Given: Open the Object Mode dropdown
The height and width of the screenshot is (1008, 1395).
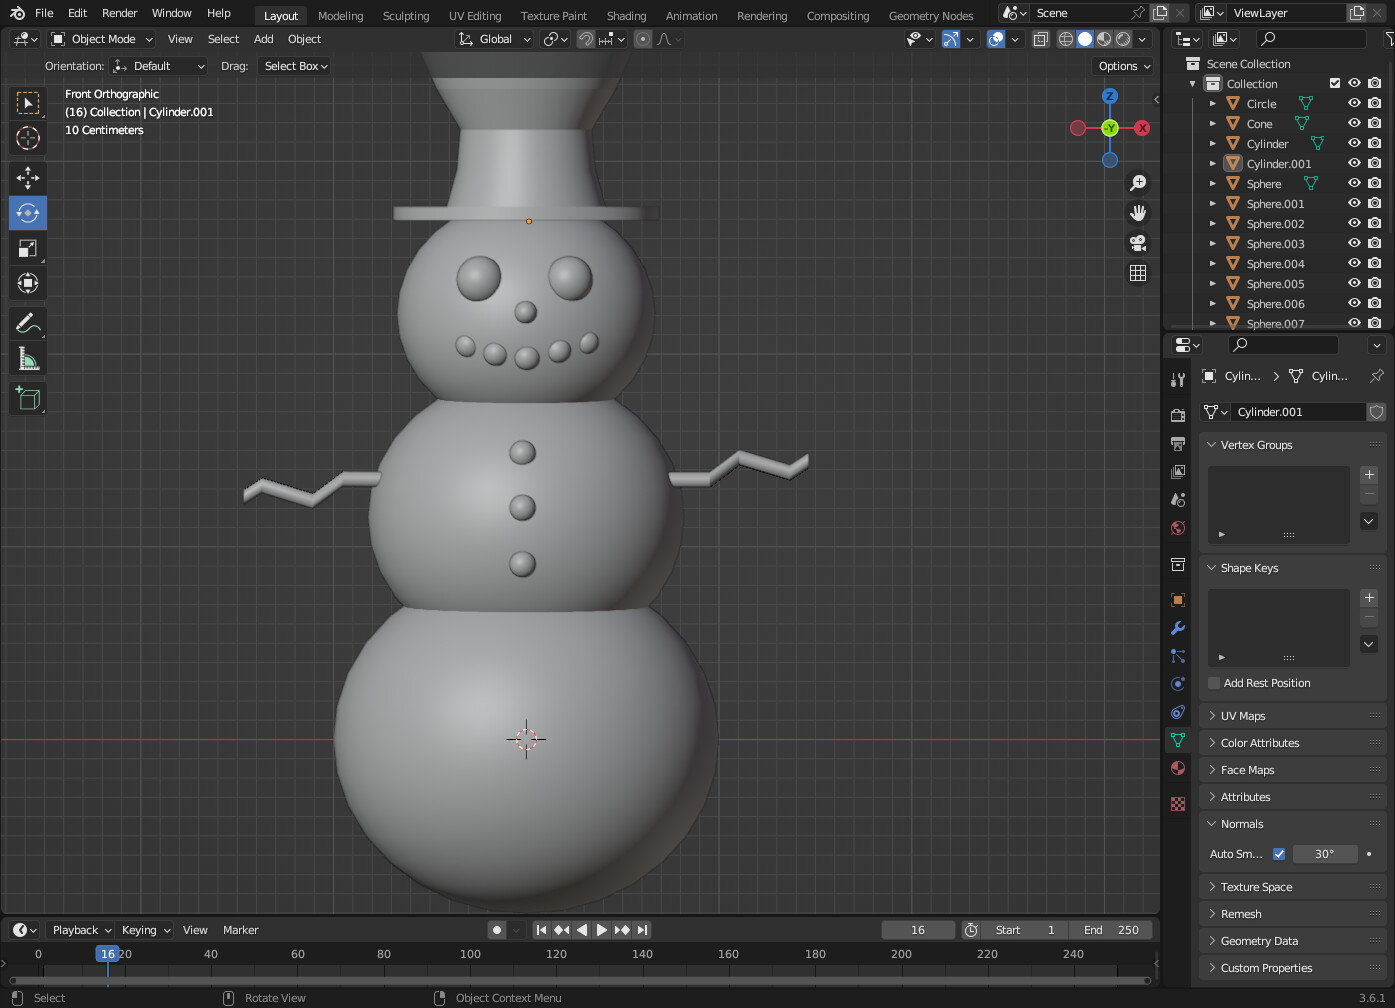Looking at the screenshot, I should pos(100,38).
